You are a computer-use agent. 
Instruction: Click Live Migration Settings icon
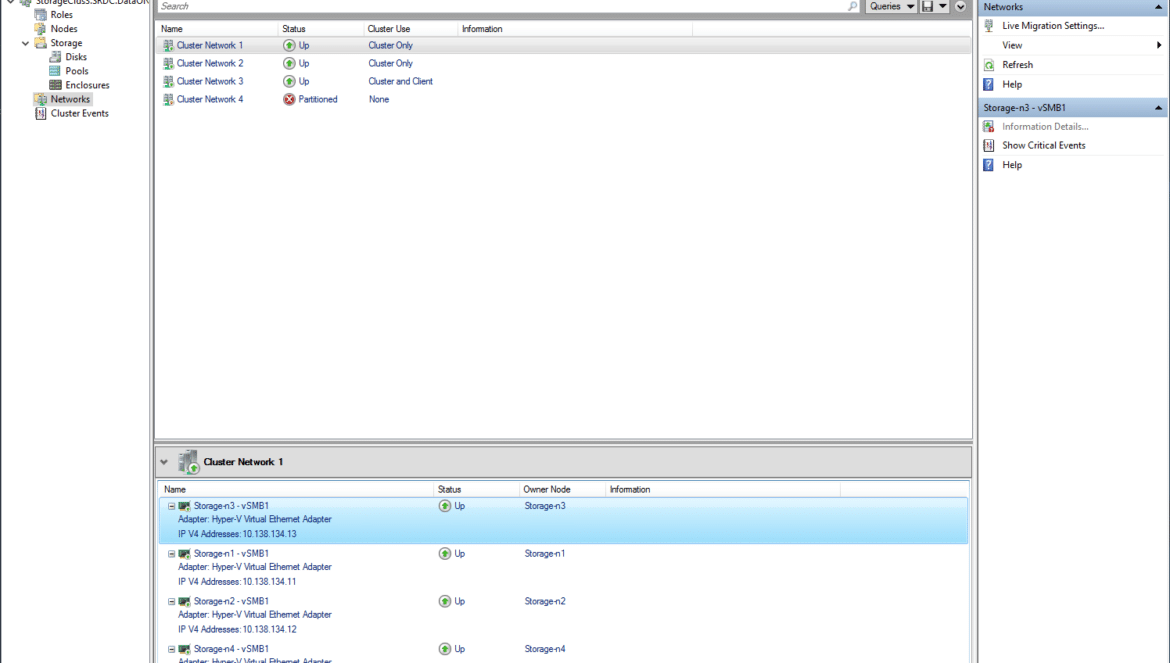[989, 25]
